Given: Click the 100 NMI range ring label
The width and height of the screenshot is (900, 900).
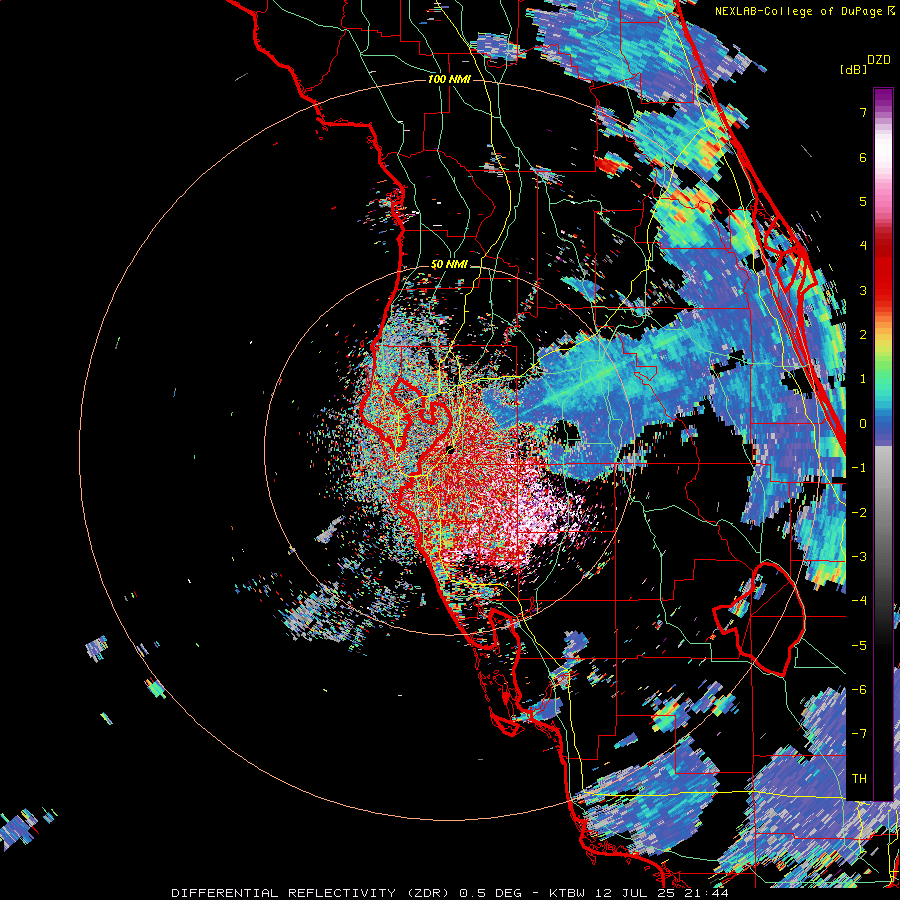Looking at the screenshot, I should click(449, 79).
